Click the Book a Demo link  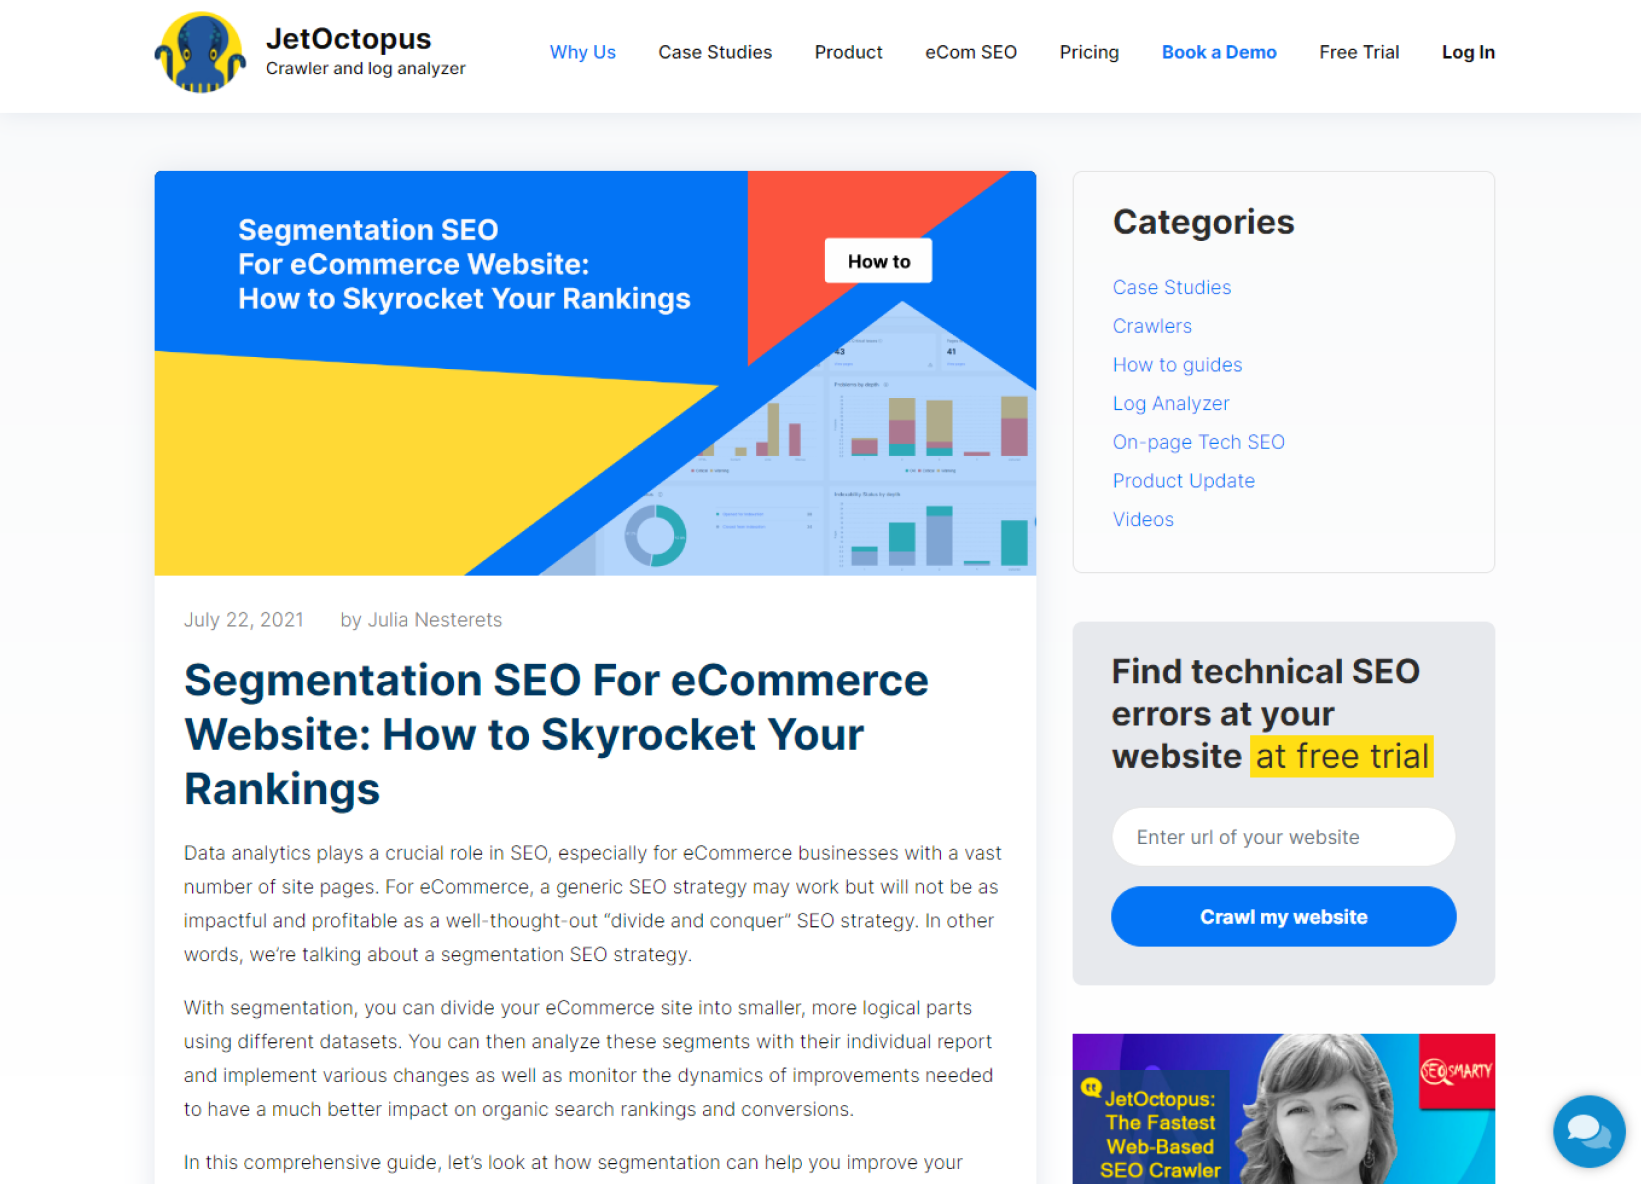pos(1218,52)
